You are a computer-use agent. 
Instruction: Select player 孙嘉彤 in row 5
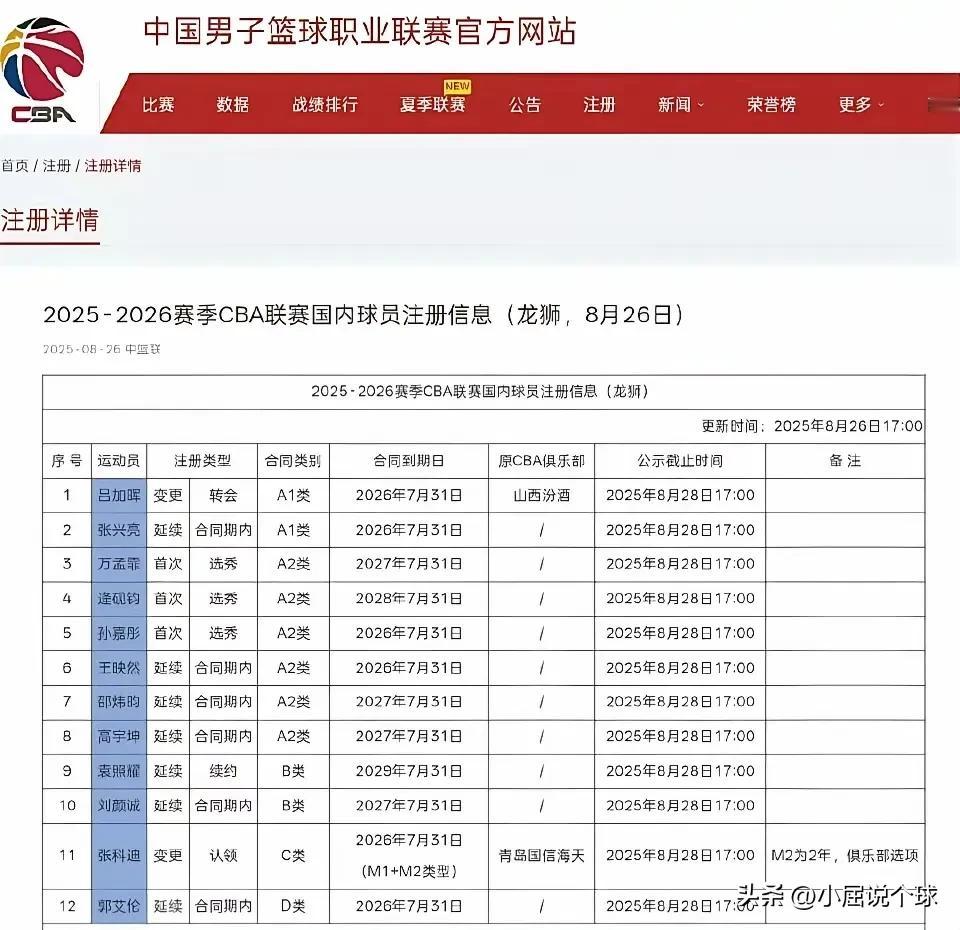[x=119, y=633]
